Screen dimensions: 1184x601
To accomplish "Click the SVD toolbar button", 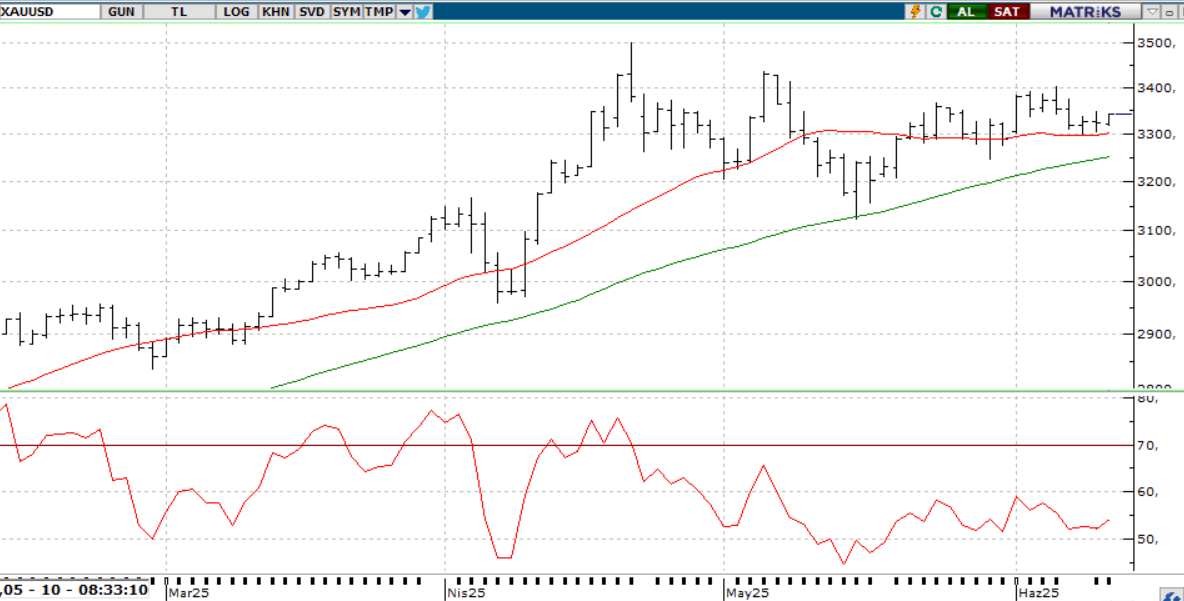I will 311,11.
